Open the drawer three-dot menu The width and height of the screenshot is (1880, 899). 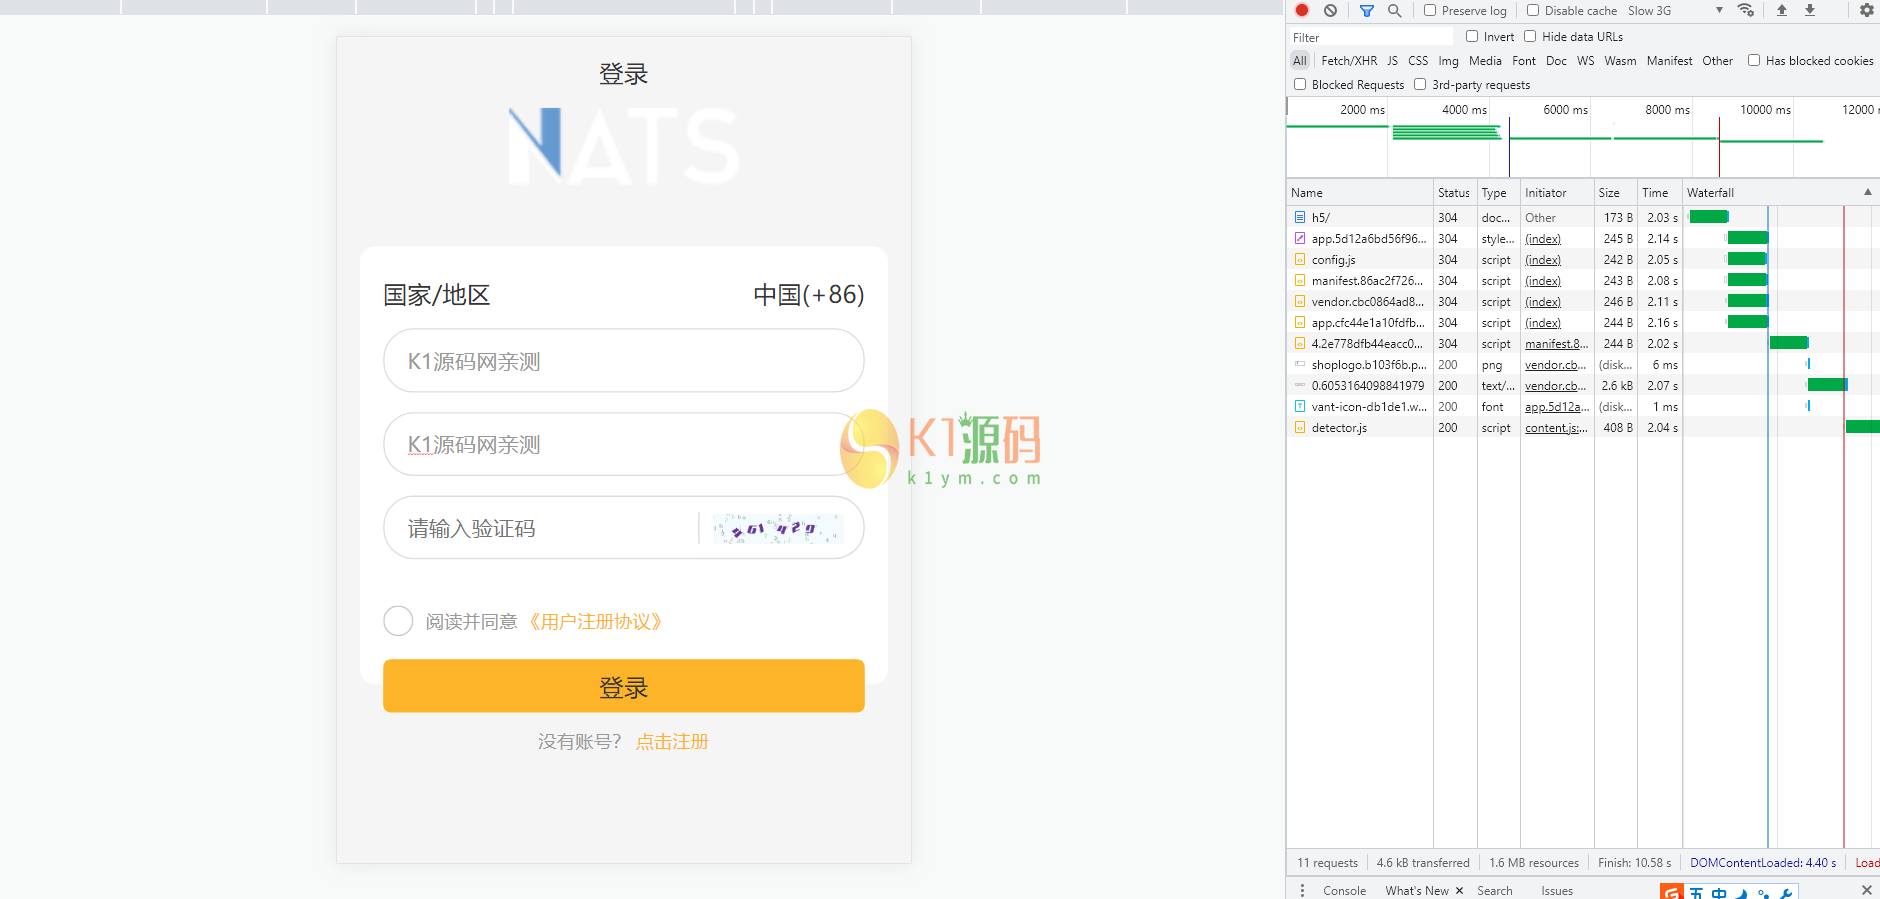[1302, 890]
